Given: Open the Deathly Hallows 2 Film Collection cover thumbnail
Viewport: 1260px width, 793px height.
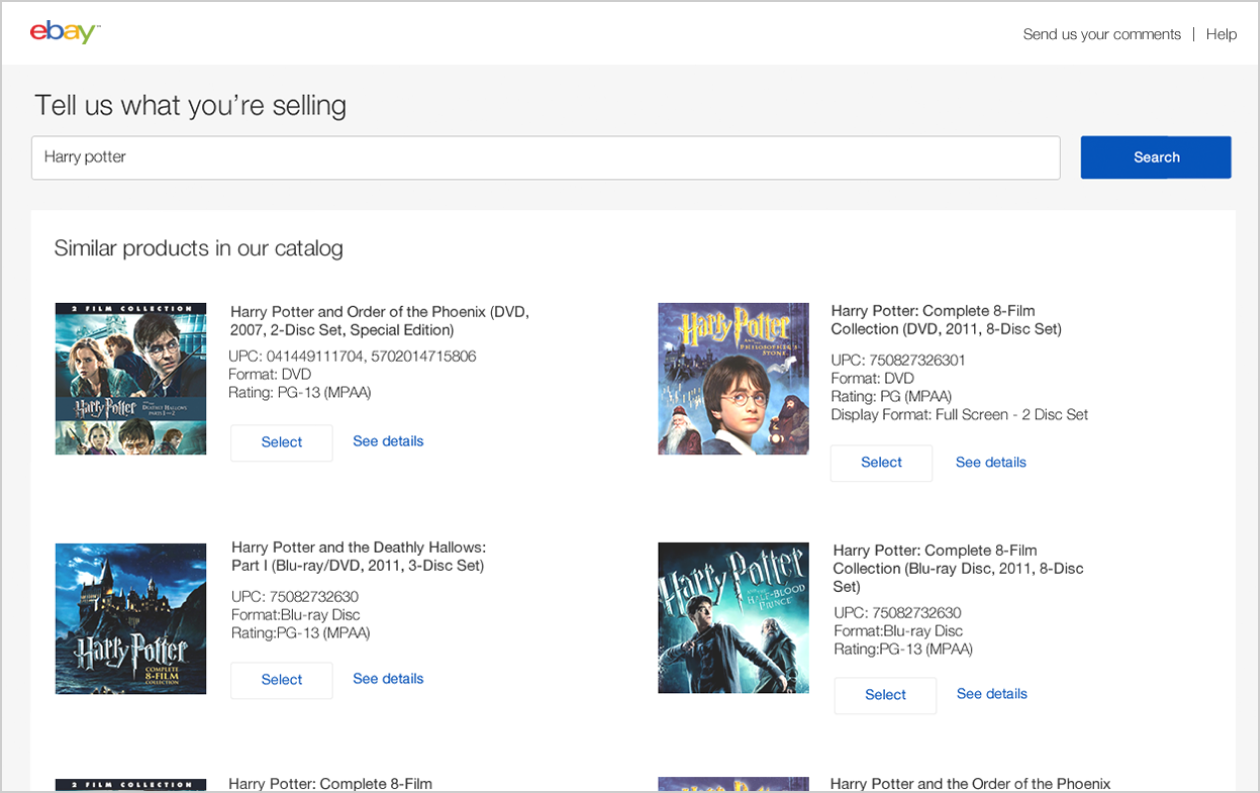Looking at the screenshot, I should (131, 379).
